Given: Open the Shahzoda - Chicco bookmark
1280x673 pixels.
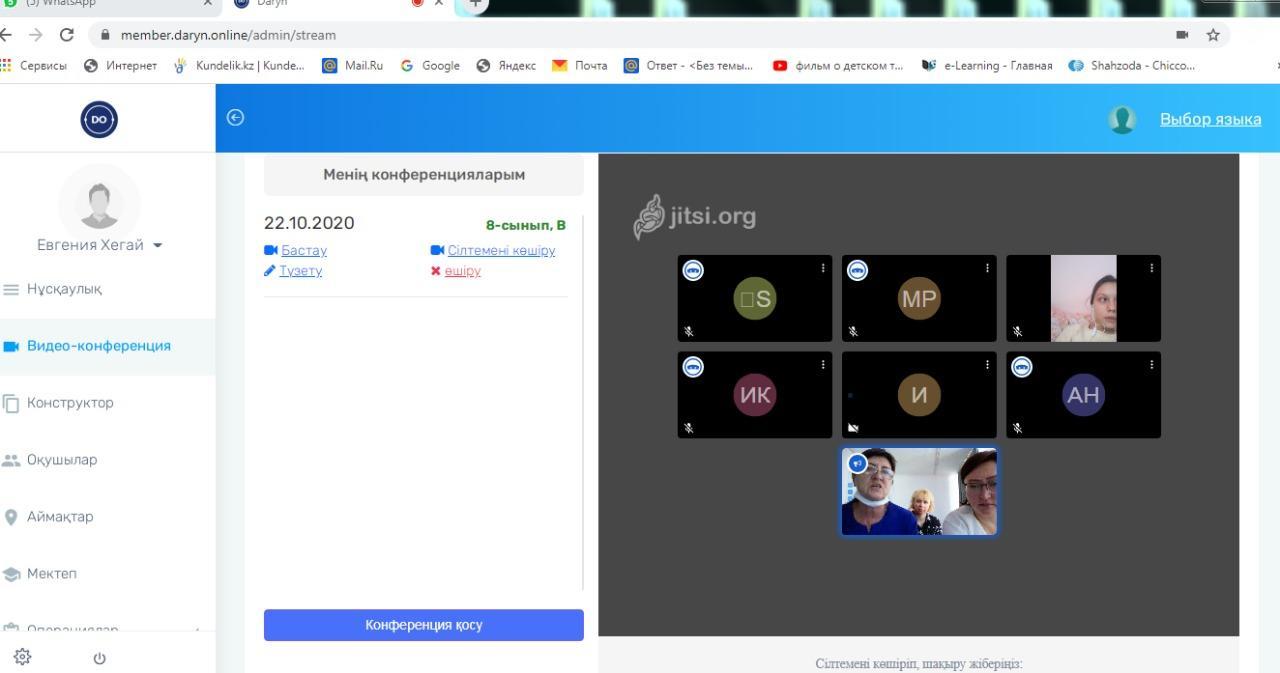Looking at the screenshot, I should pos(1132,66).
